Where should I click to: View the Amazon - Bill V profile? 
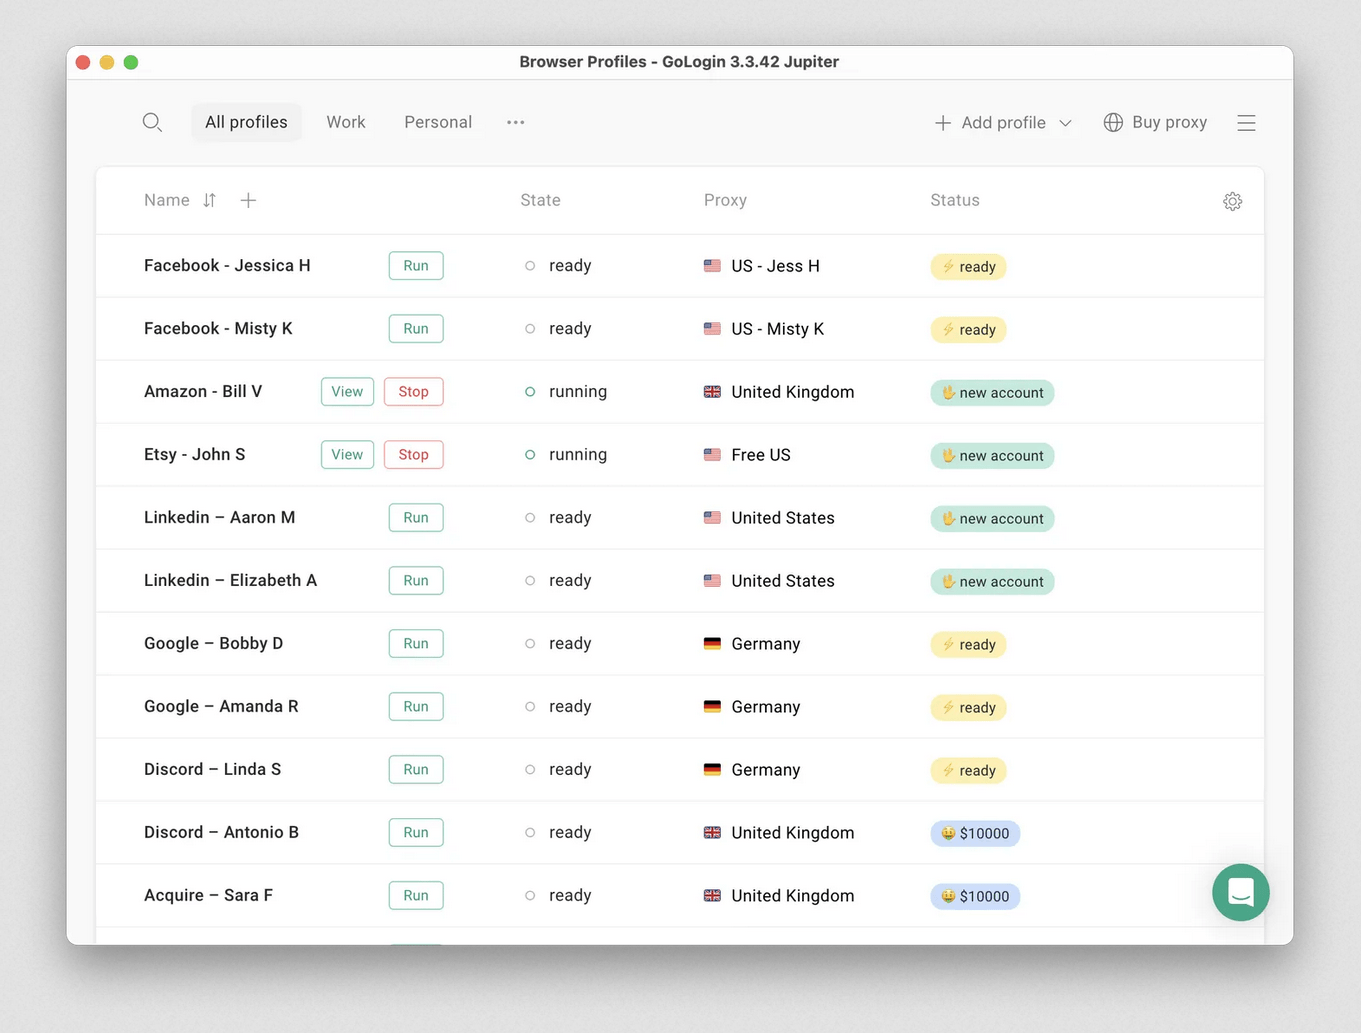click(x=347, y=392)
